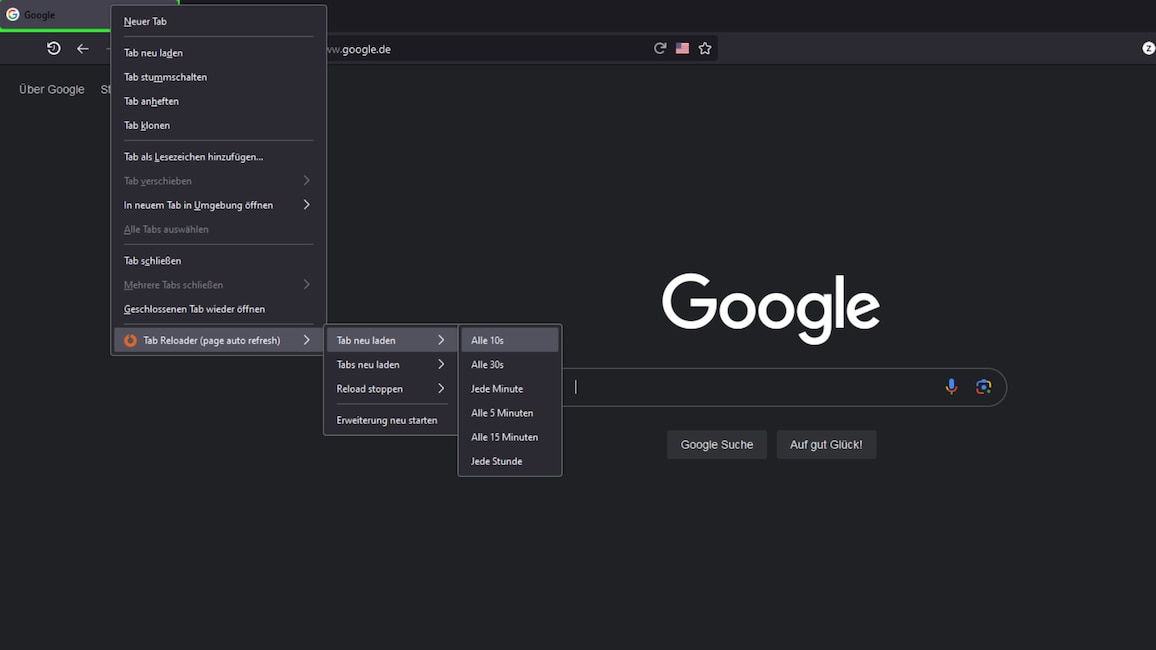
Task: Expand the Tabs neu laden submenu chevron
Action: pyautogui.click(x=441, y=365)
